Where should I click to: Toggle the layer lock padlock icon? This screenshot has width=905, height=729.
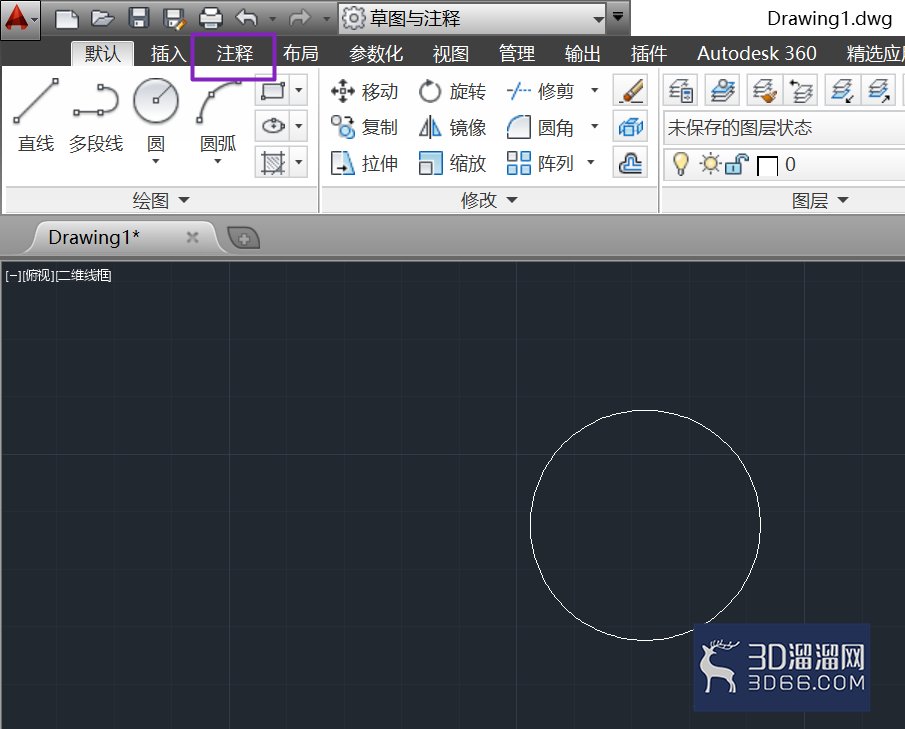[x=736, y=165]
